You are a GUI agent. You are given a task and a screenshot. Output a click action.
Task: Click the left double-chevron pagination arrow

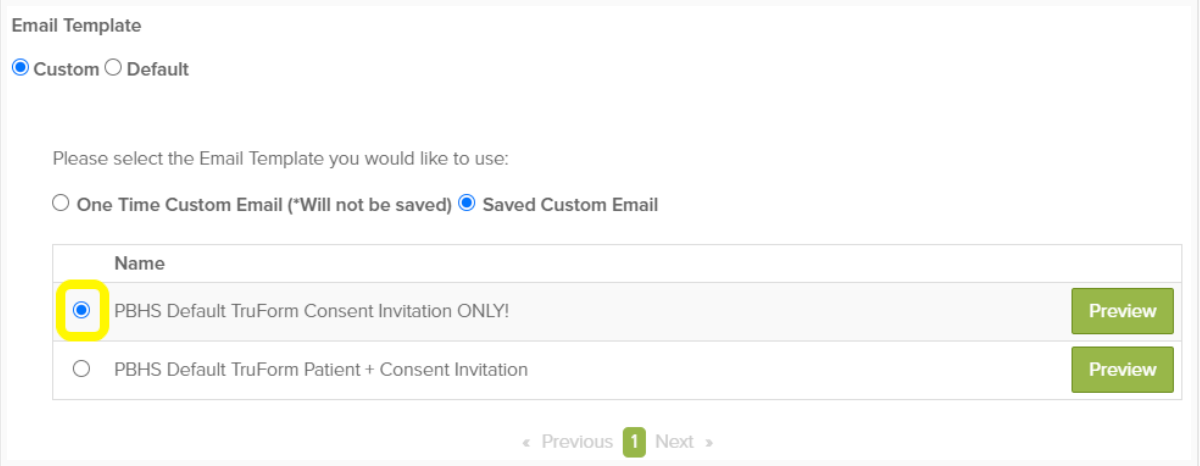pyautogui.click(x=527, y=442)
